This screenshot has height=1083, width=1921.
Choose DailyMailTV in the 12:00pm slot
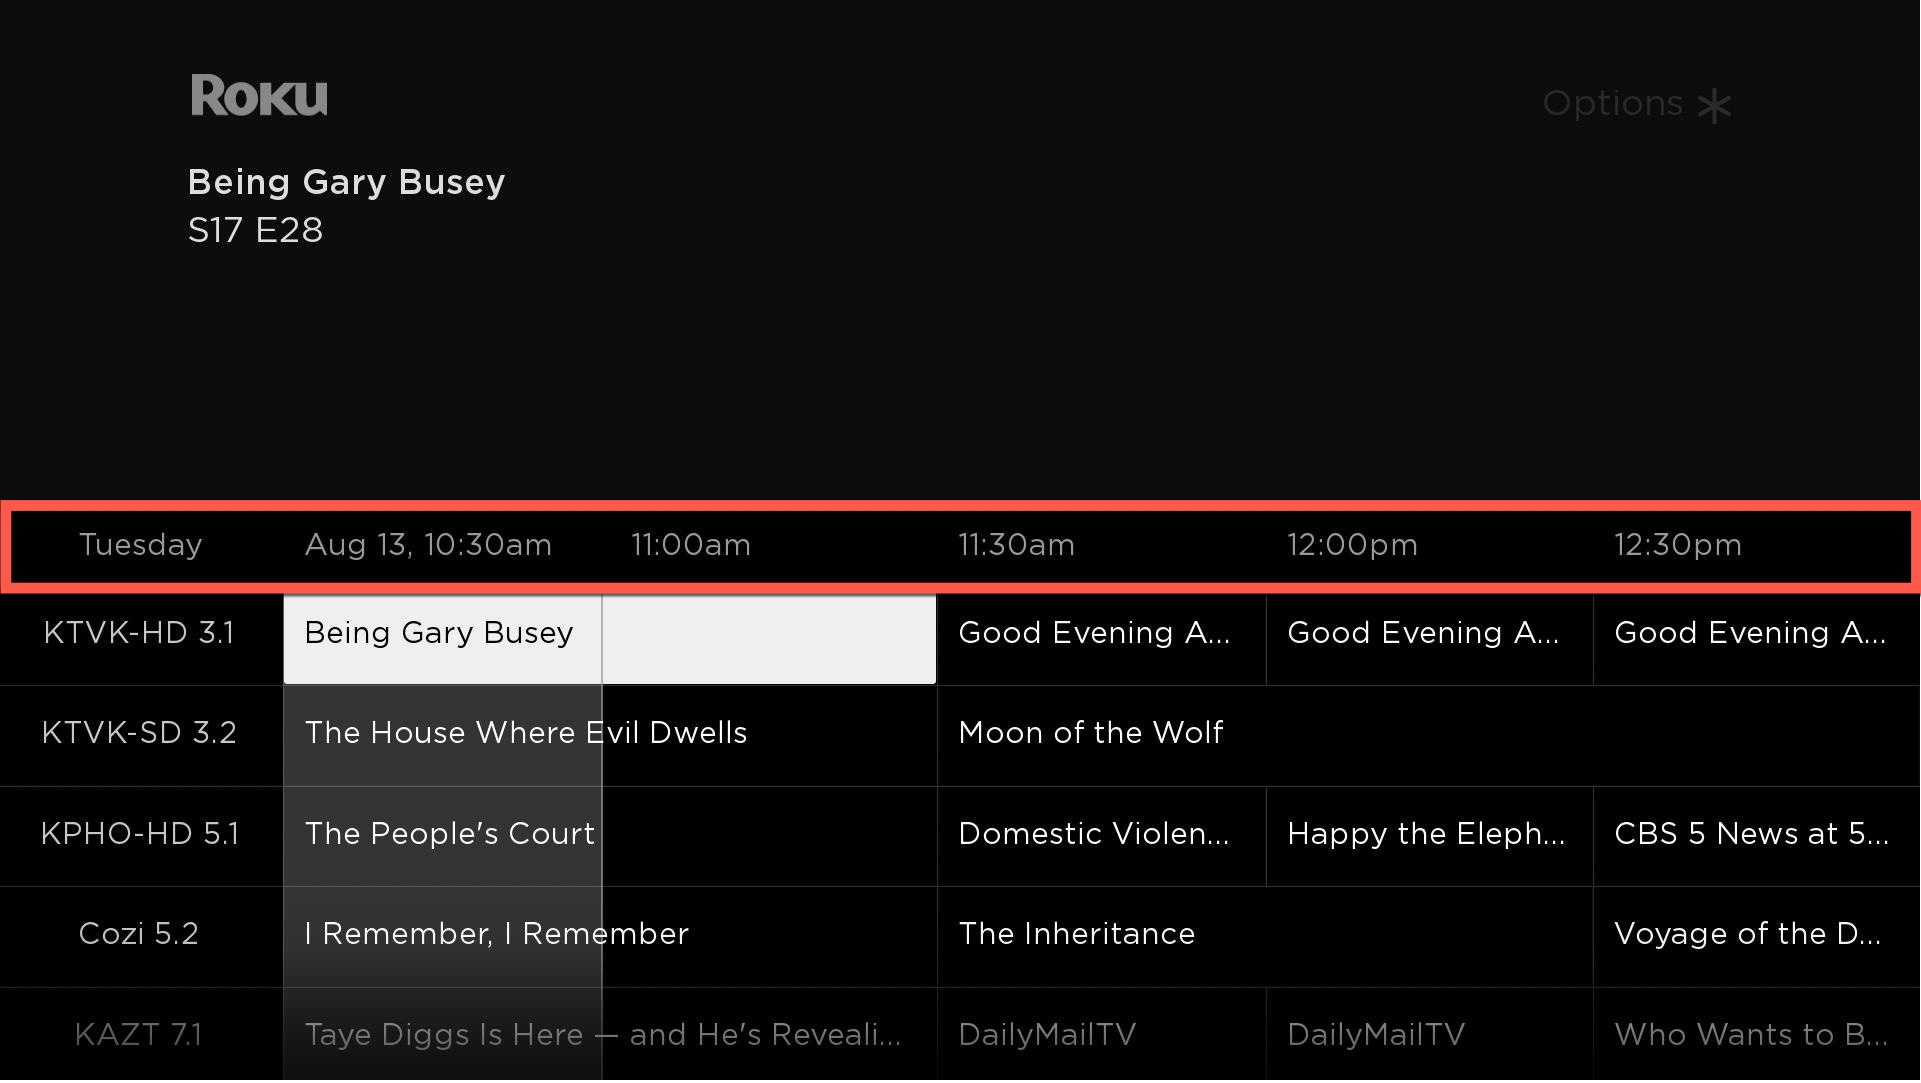pyautogui.click(x=1430, y=1036)
